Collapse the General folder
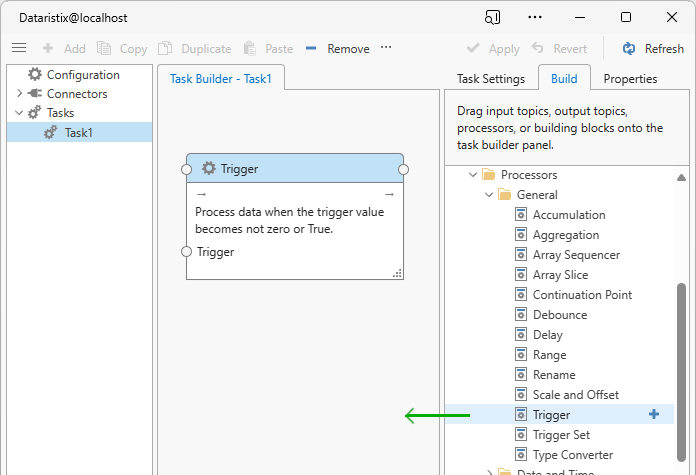Screen dimensions: 696x475 tap(489, 195)
